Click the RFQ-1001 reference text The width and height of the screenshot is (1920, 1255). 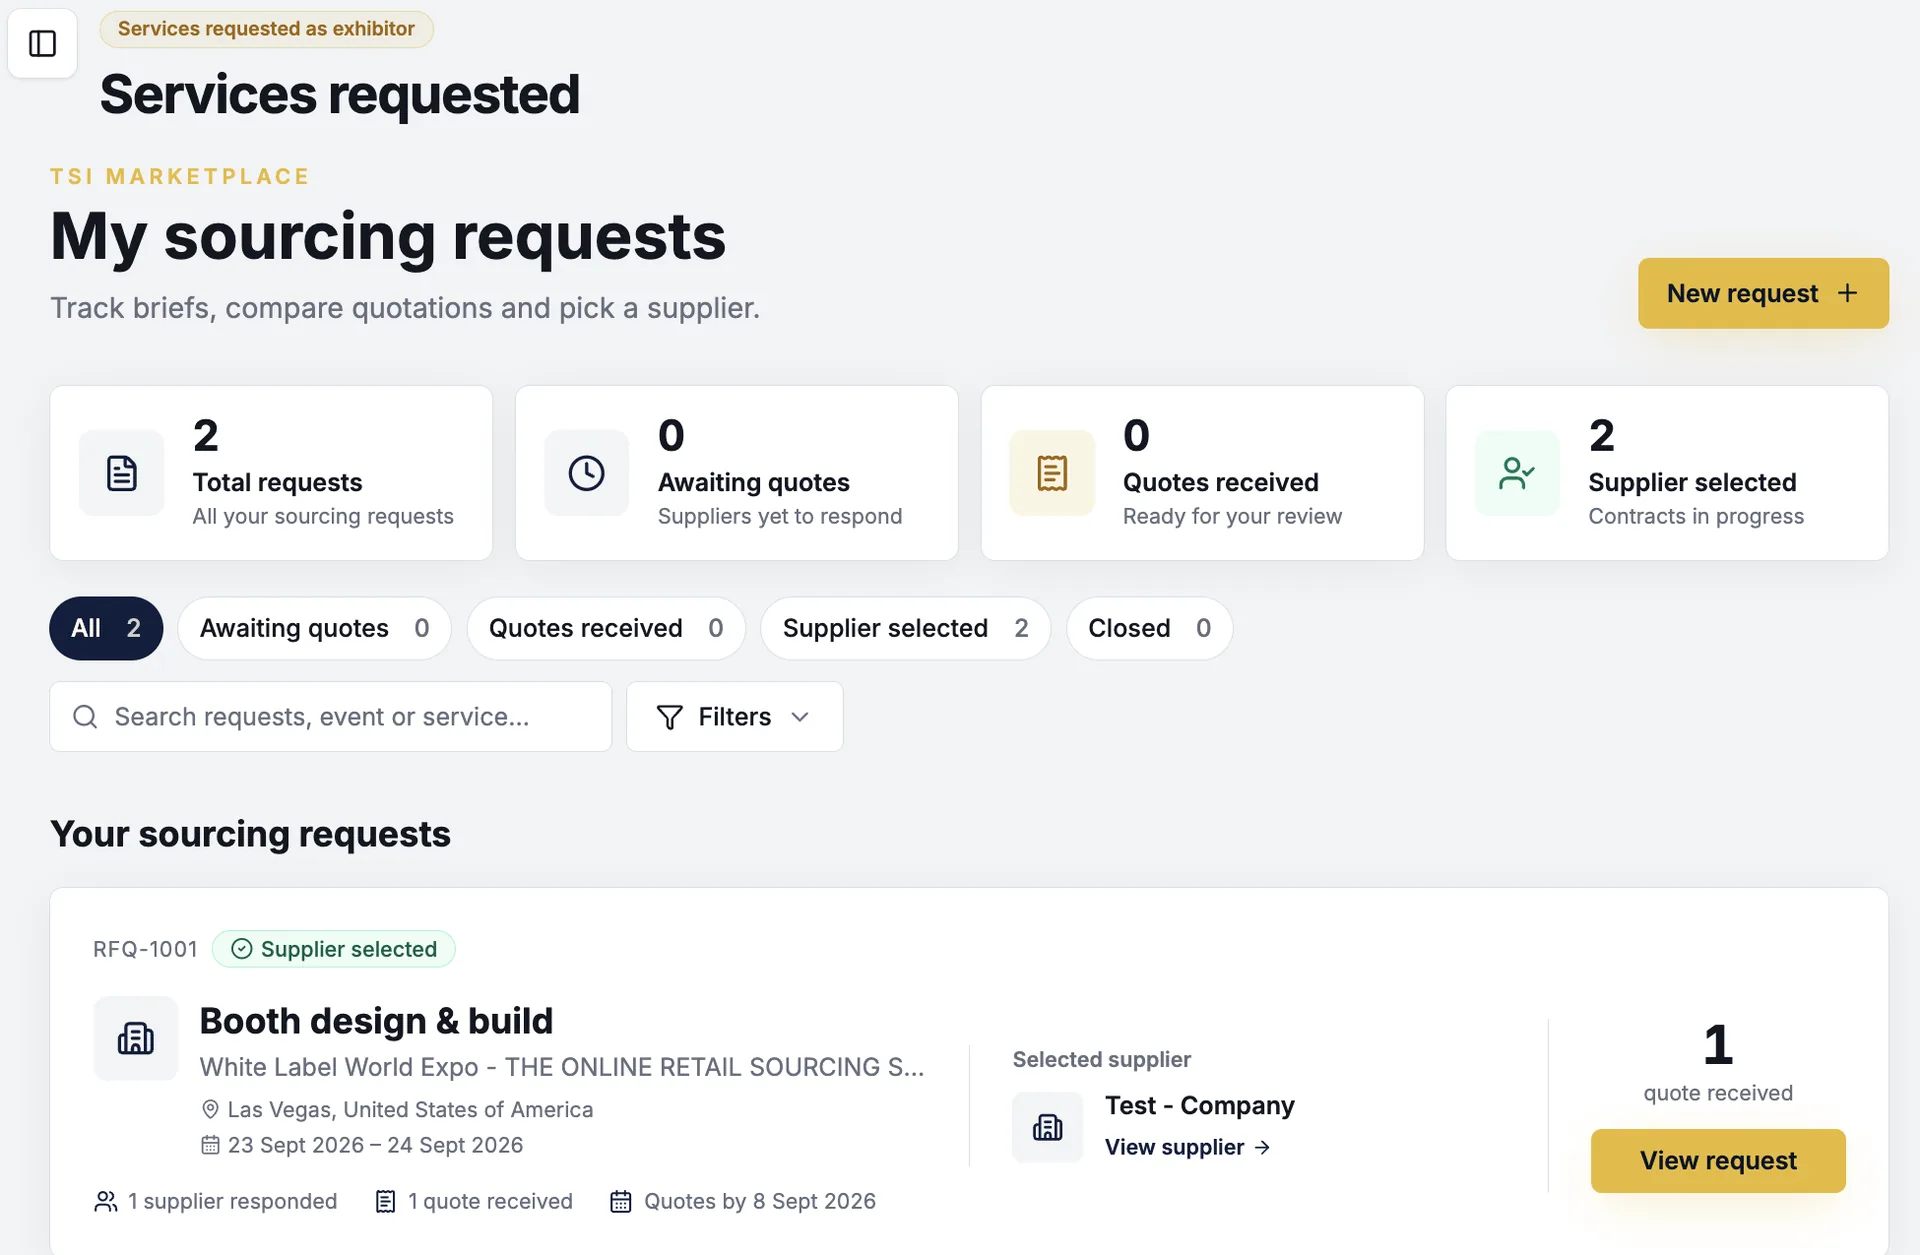pos(145,949)
